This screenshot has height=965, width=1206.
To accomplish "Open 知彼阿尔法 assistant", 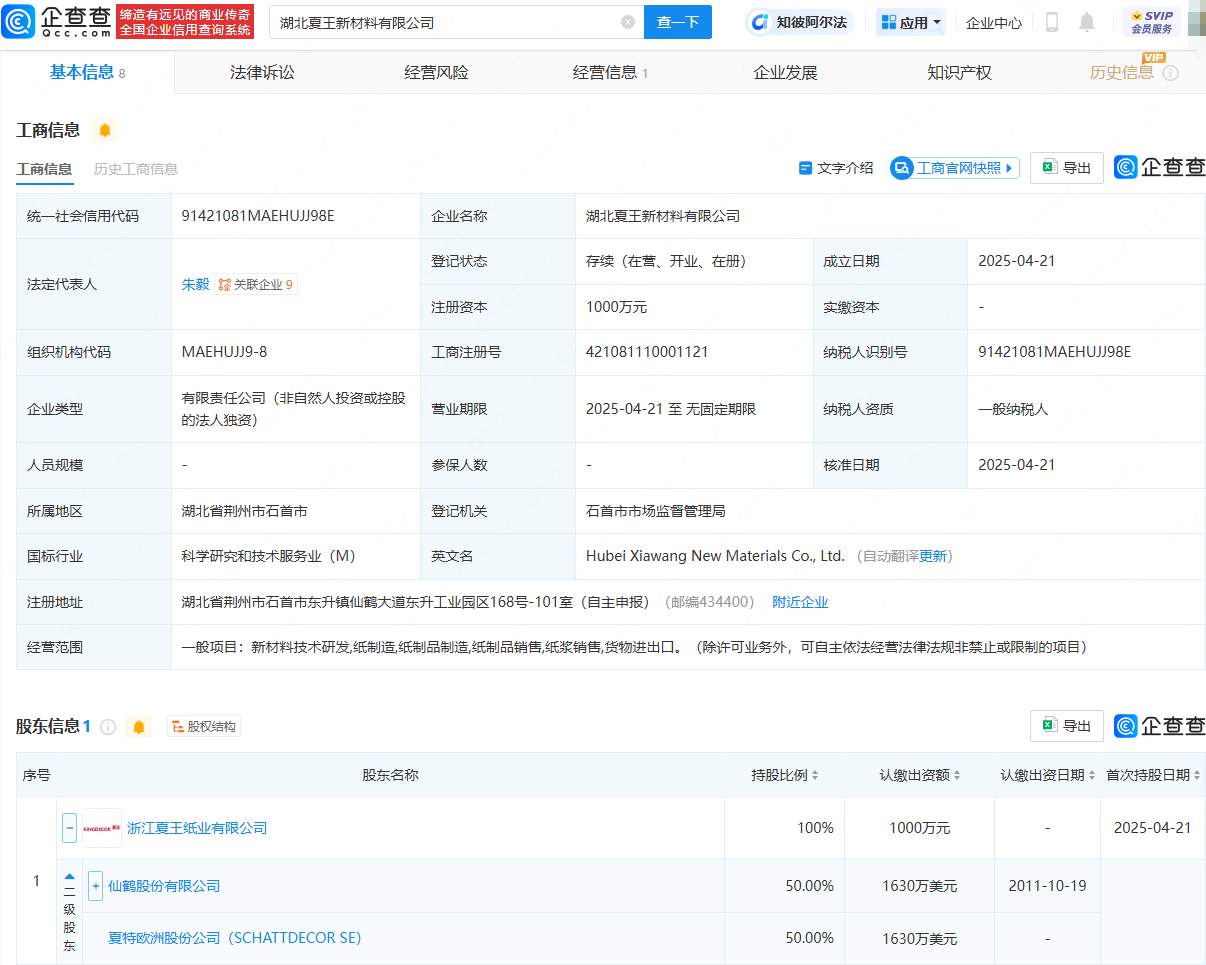I will pyautogui.click(x=802, y=22).
